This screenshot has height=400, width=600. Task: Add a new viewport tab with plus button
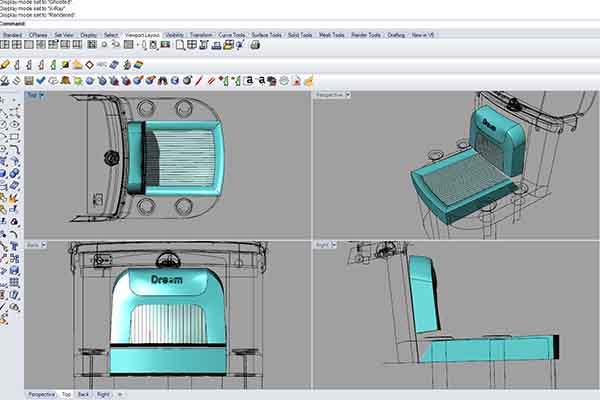click(120, 394)
